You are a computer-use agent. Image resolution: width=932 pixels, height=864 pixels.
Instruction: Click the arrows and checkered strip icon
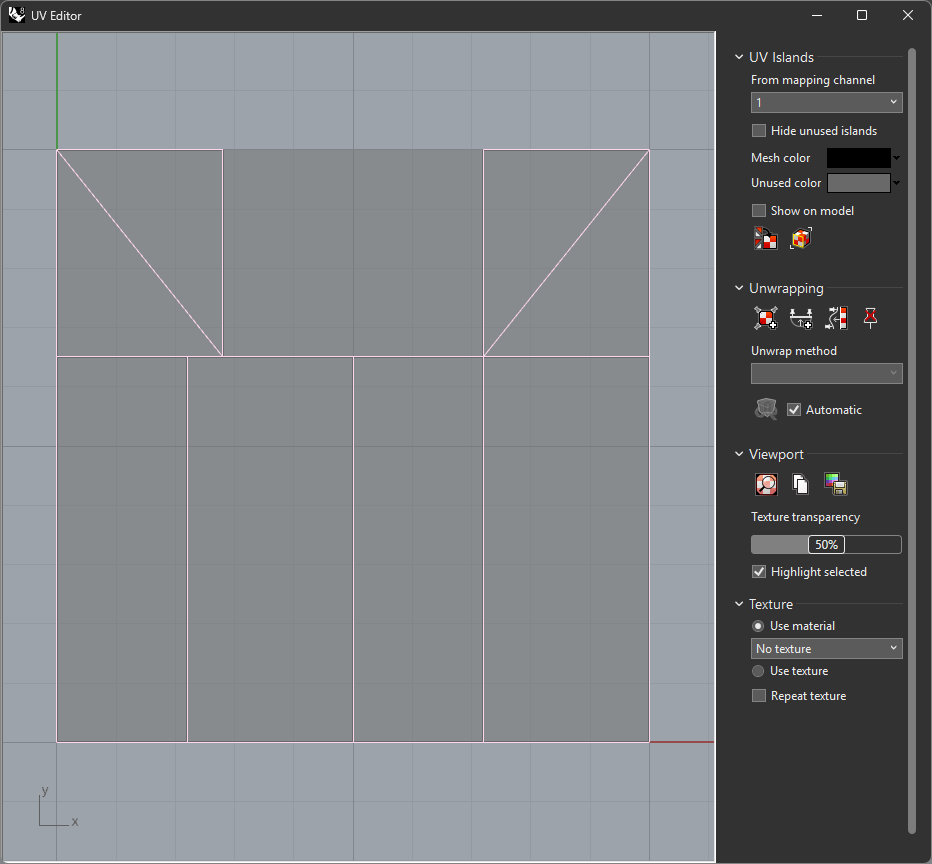[x=837, y=318]
